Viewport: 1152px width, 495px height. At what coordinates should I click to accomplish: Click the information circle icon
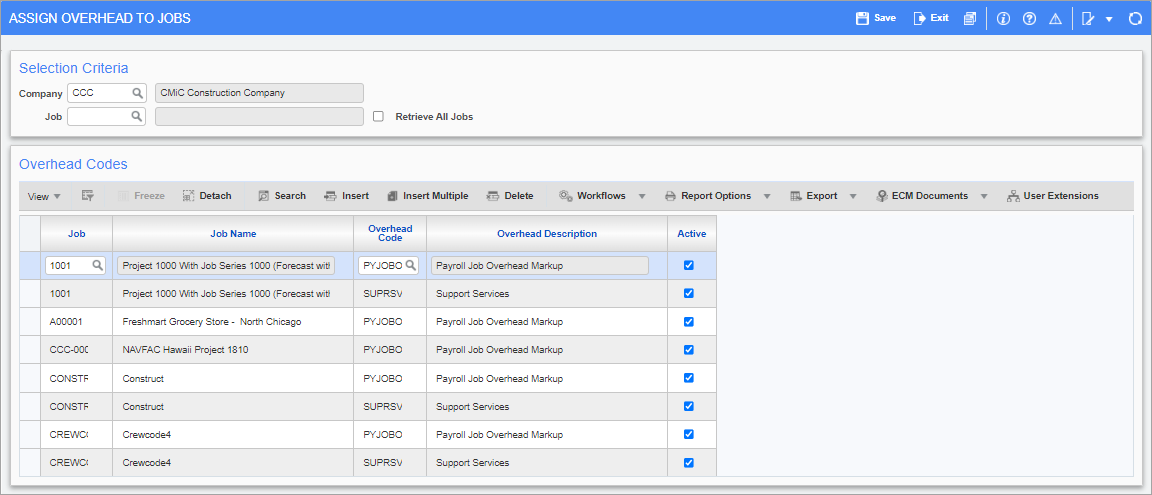(x=1004, y=18)
